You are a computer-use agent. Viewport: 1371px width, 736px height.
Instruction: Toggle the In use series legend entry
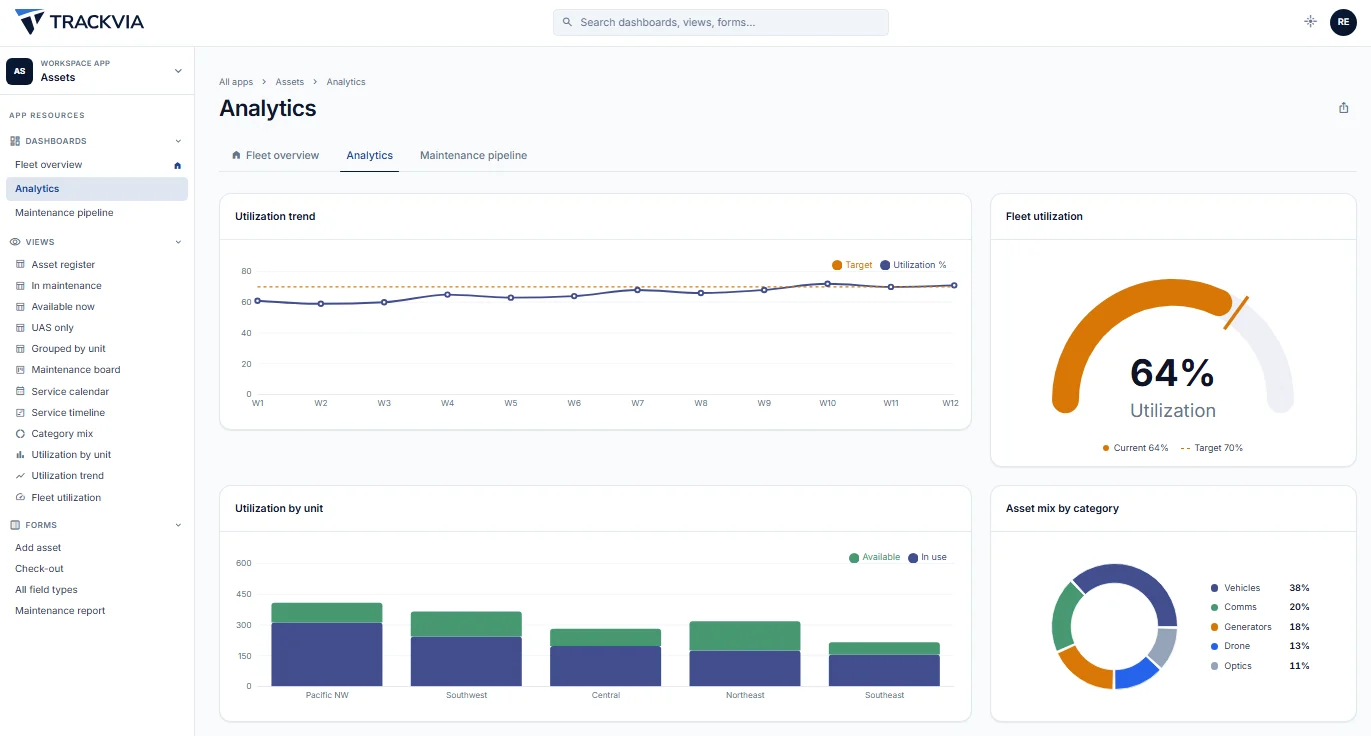(x=927, y=557)
